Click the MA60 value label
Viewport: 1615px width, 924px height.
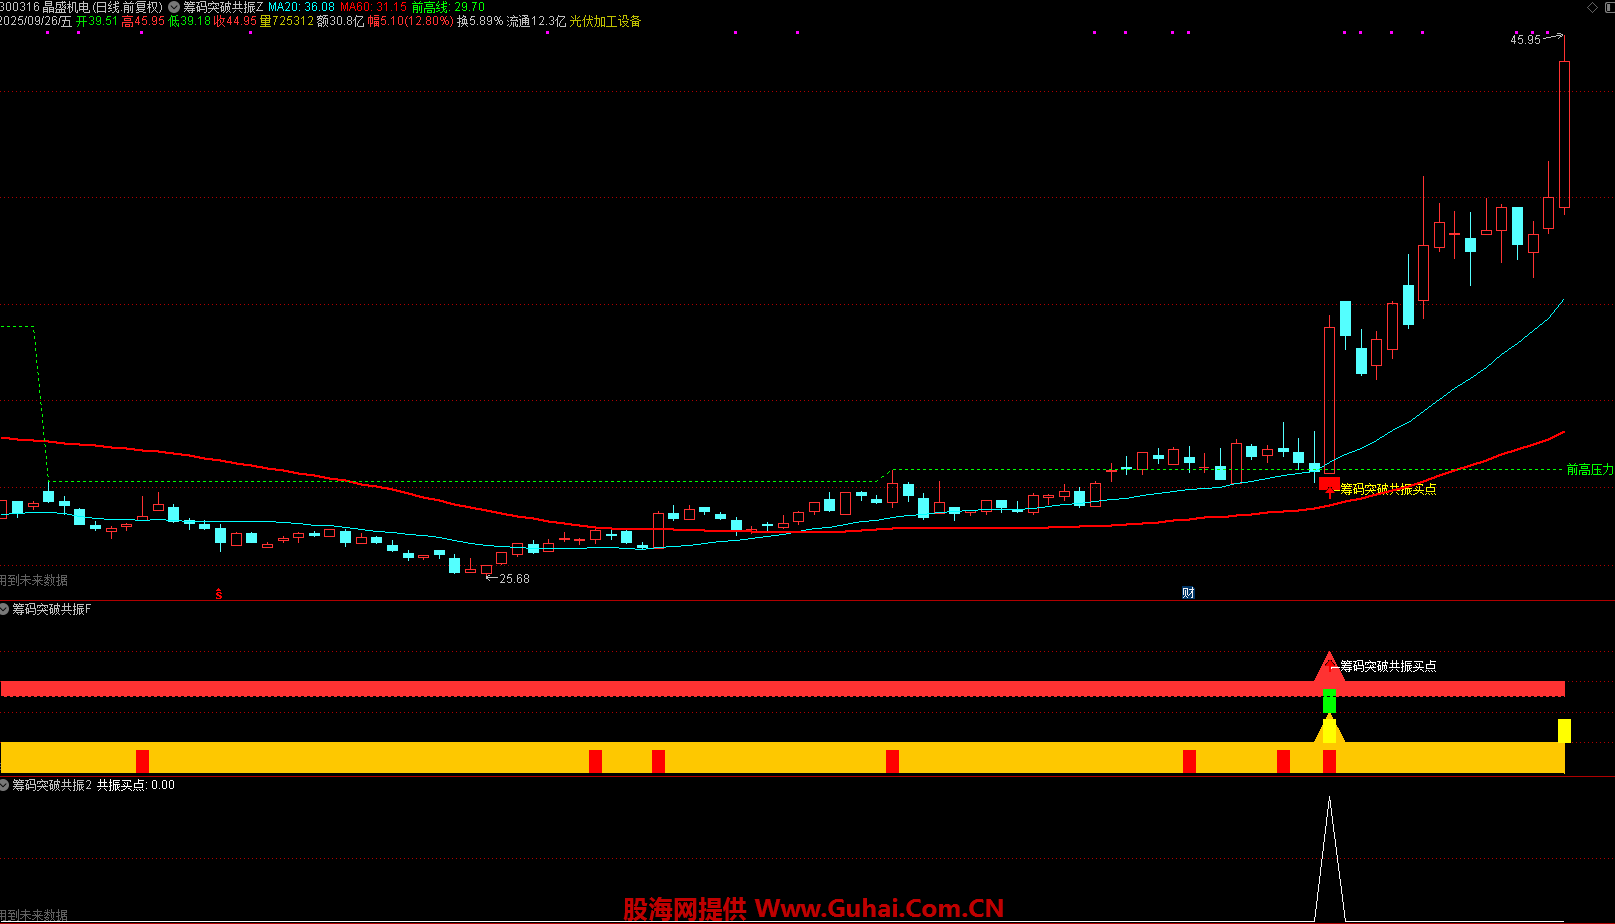tap(373, 7)
